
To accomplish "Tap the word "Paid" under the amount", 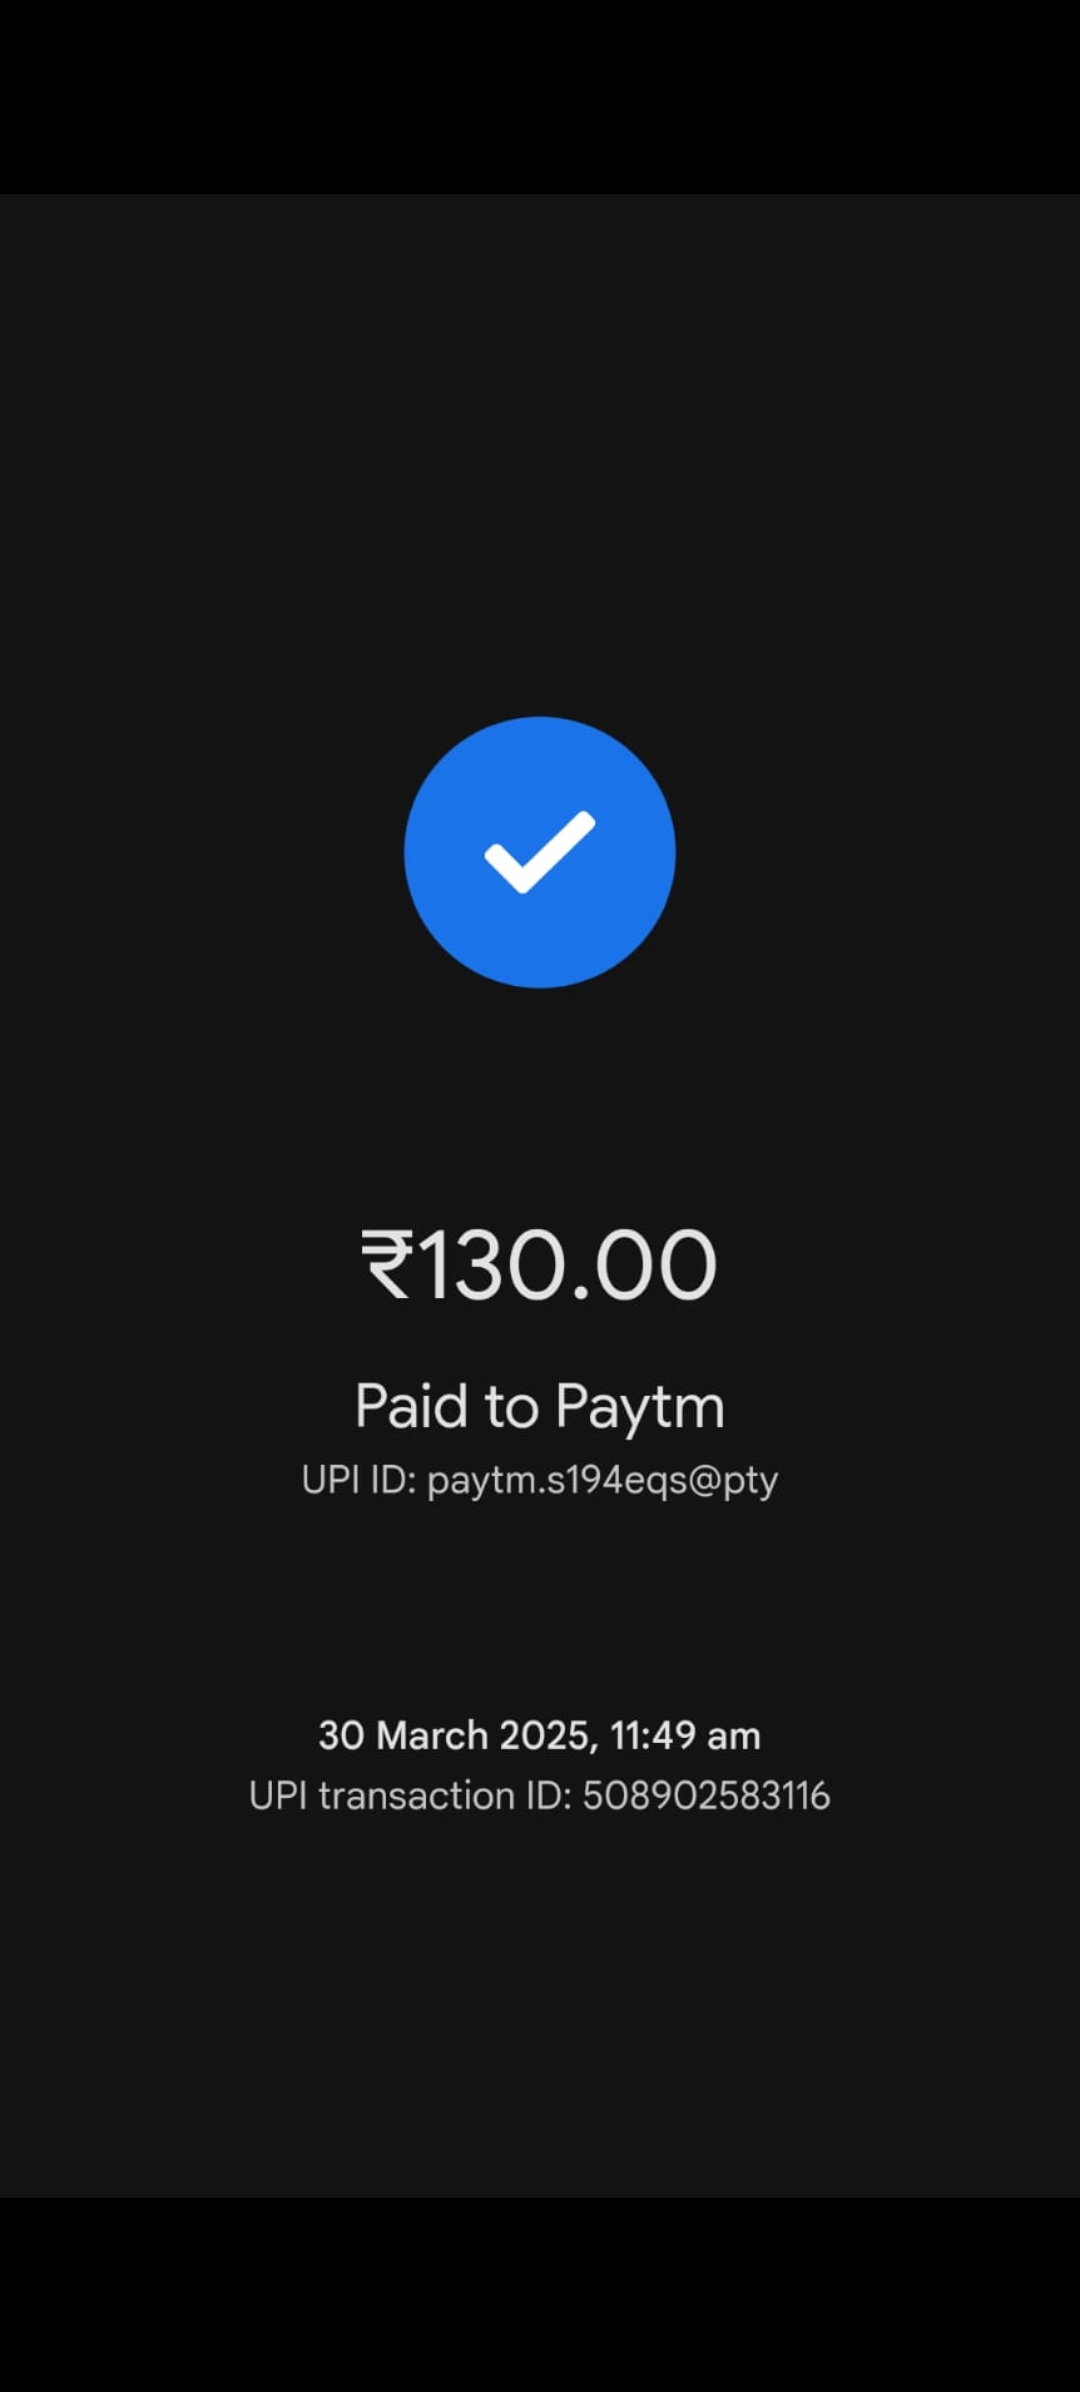I will coord(412,1405).
